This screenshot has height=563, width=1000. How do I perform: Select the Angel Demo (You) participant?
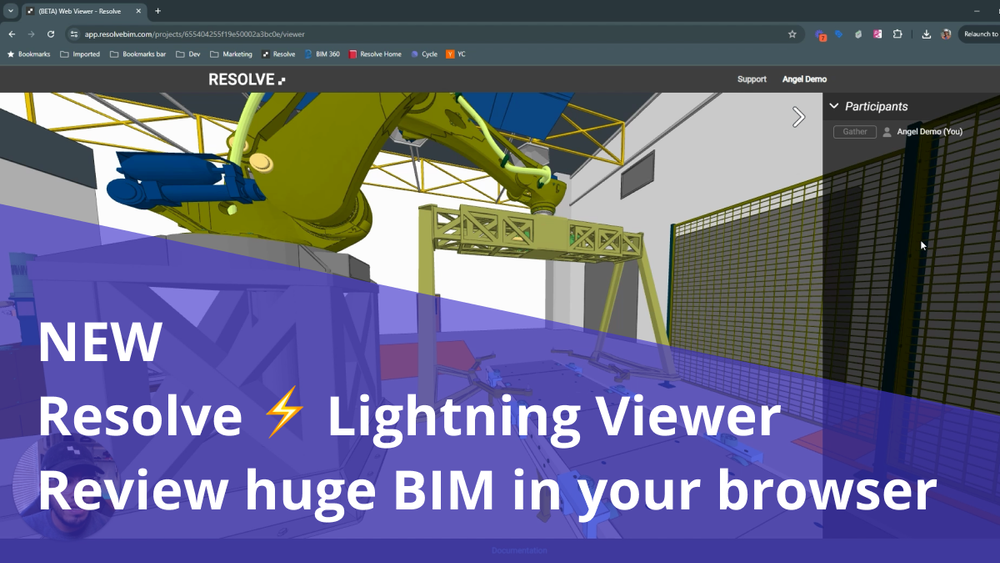[x=928, y=132]
